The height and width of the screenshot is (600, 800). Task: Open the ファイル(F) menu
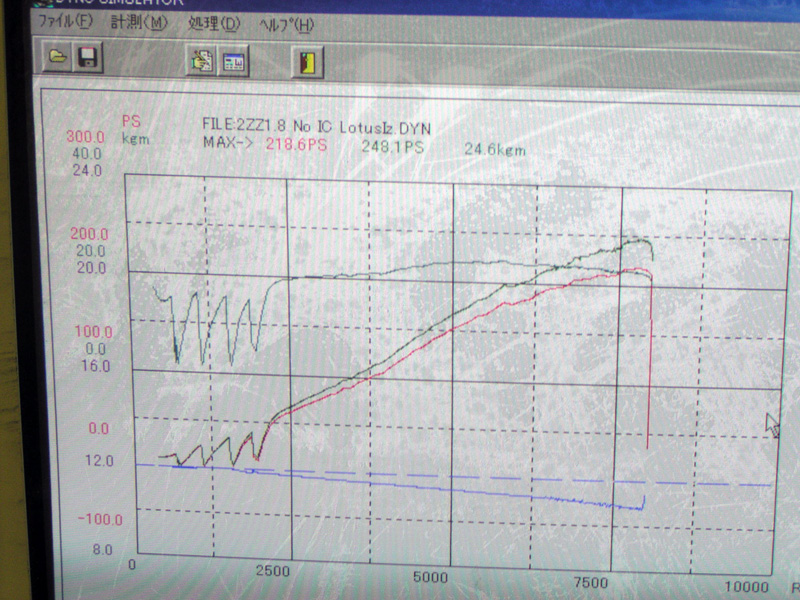click(x=67, y=21)
